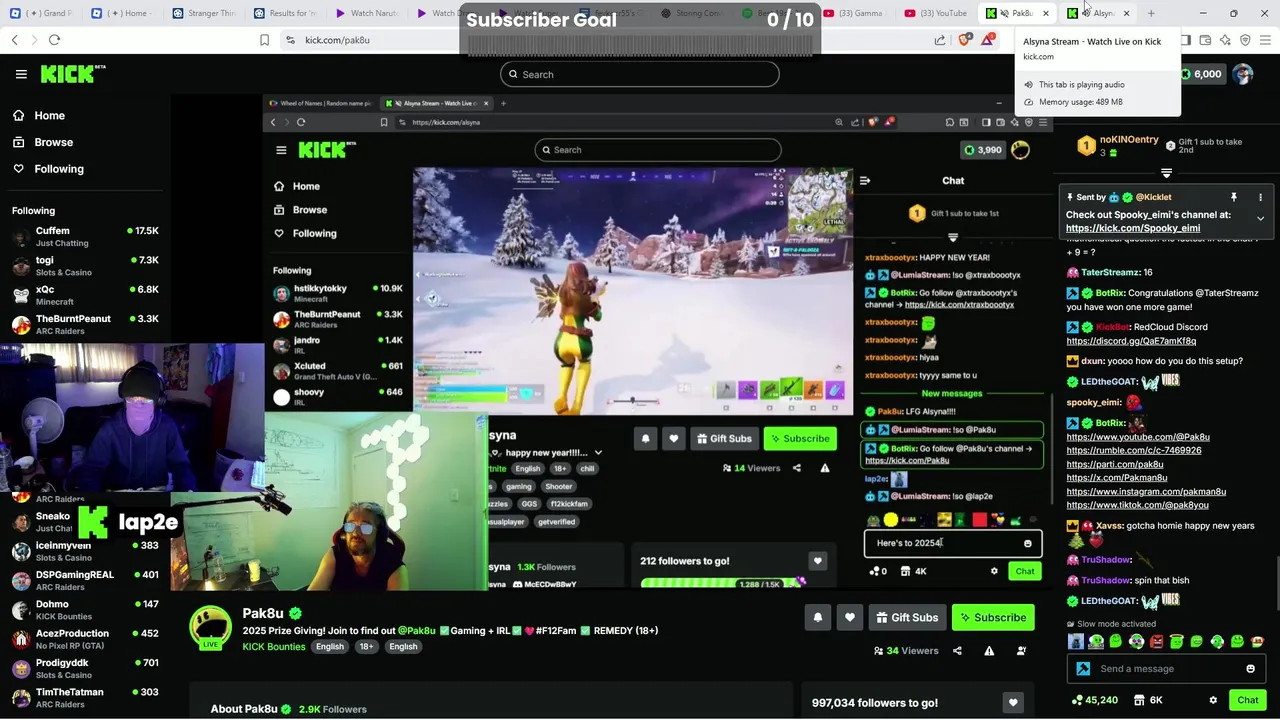Click the first emote in the quick emote row
Viewport: 1280px width, 720px height.
coord(1075,642)
